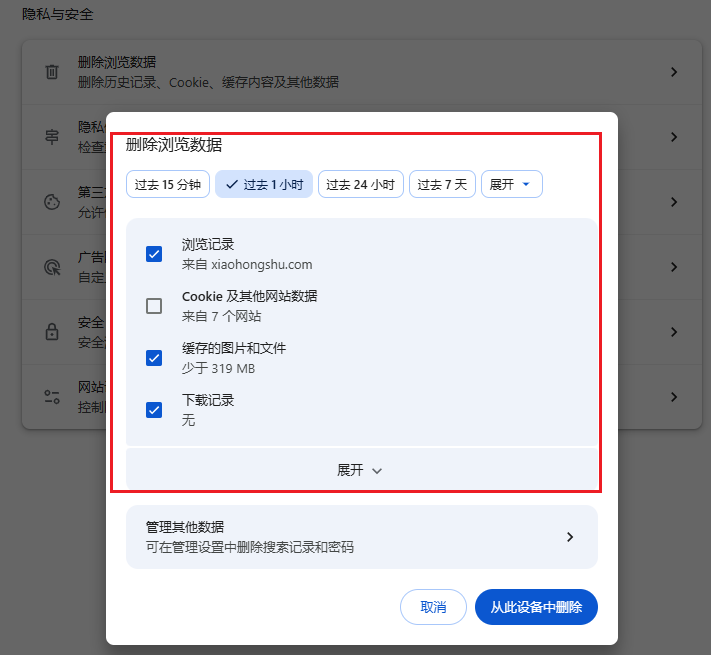Click 隐私与安全 page heading

pos(58,14)
